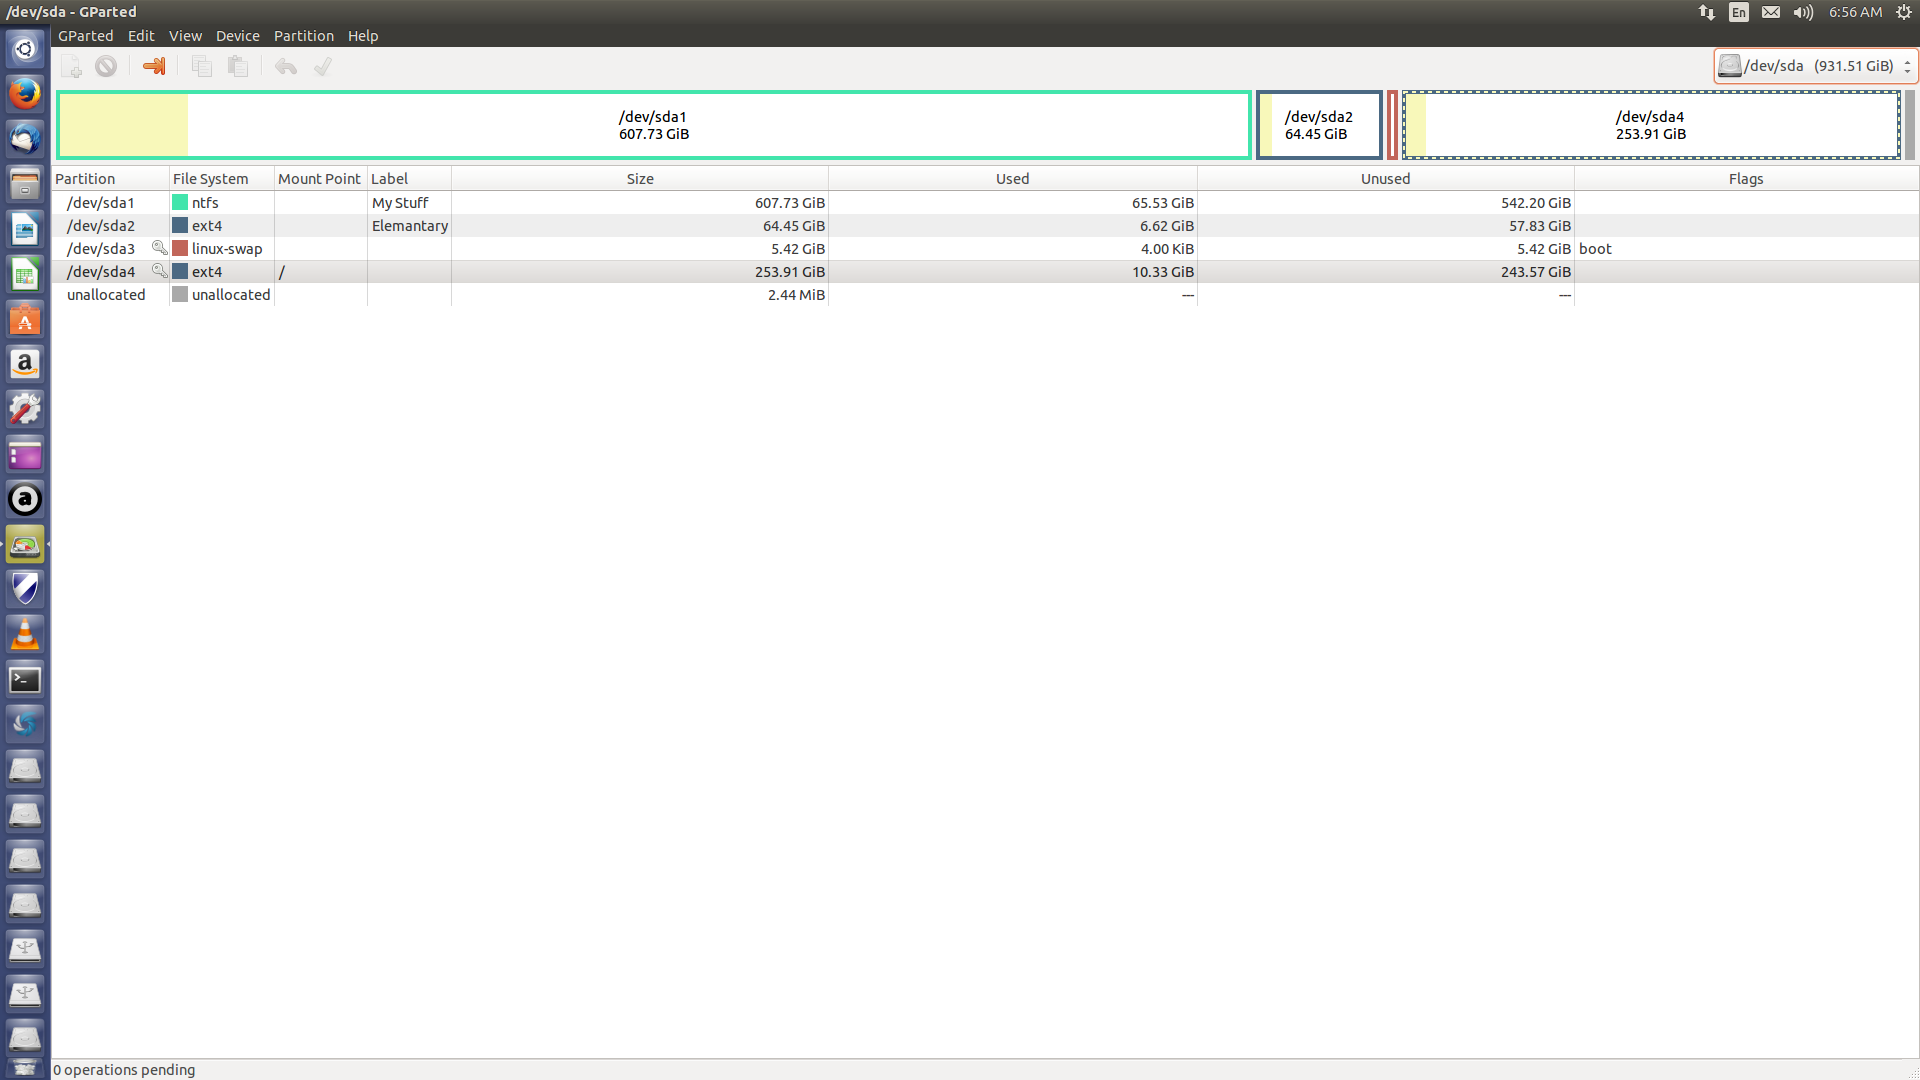Select /dev/sda2 block in the disk map
This screenshot has height=1080, width=1920.
[1319, 125]
